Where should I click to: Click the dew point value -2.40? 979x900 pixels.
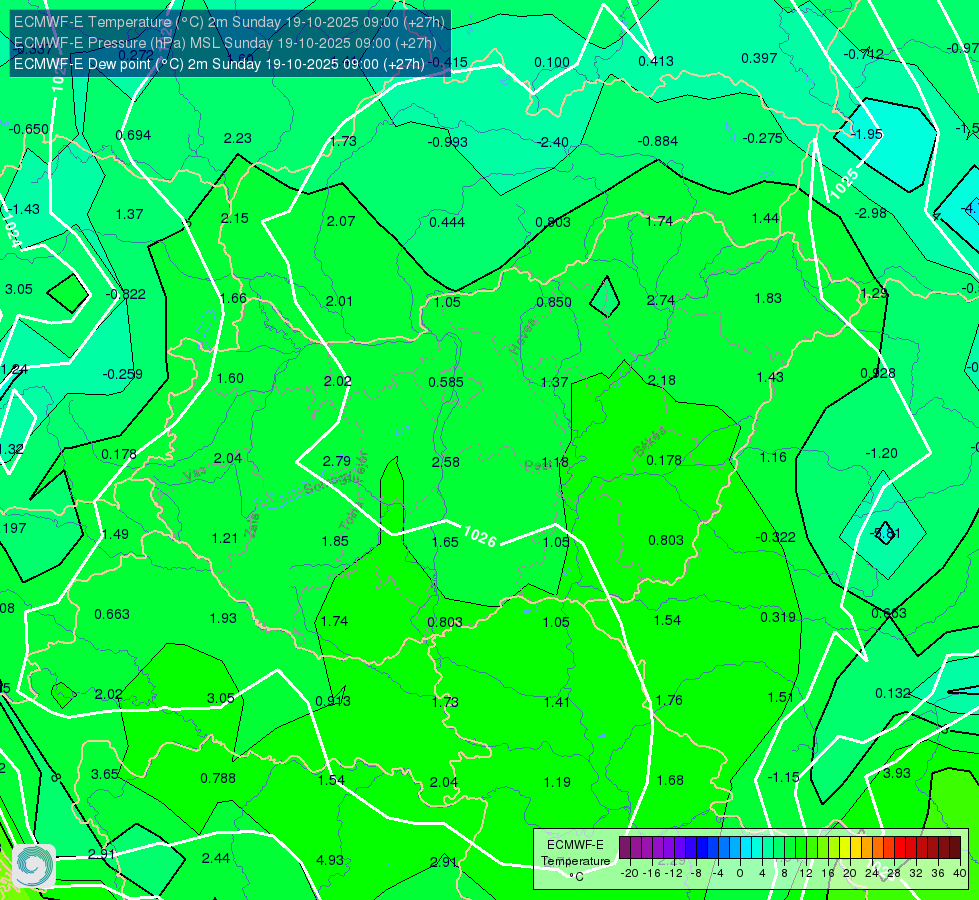point(553,142)
